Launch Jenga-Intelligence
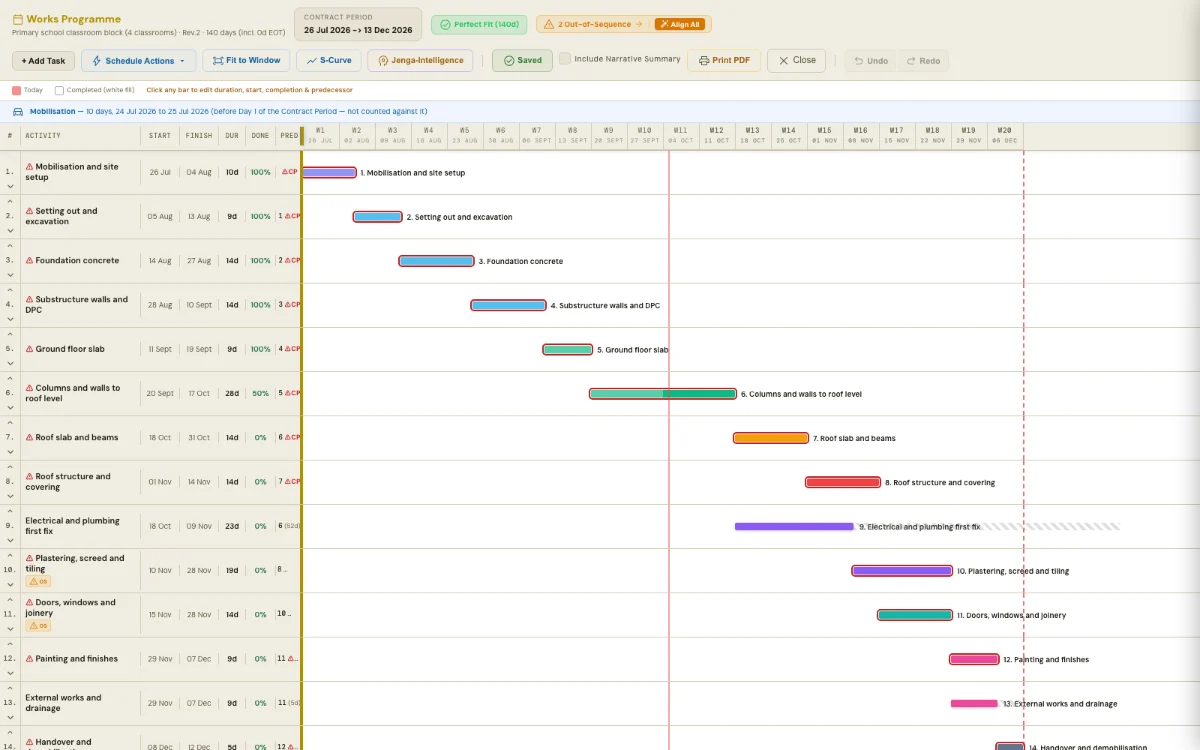The width and height of the screenshot is (1200, 750). coord(421,61)
